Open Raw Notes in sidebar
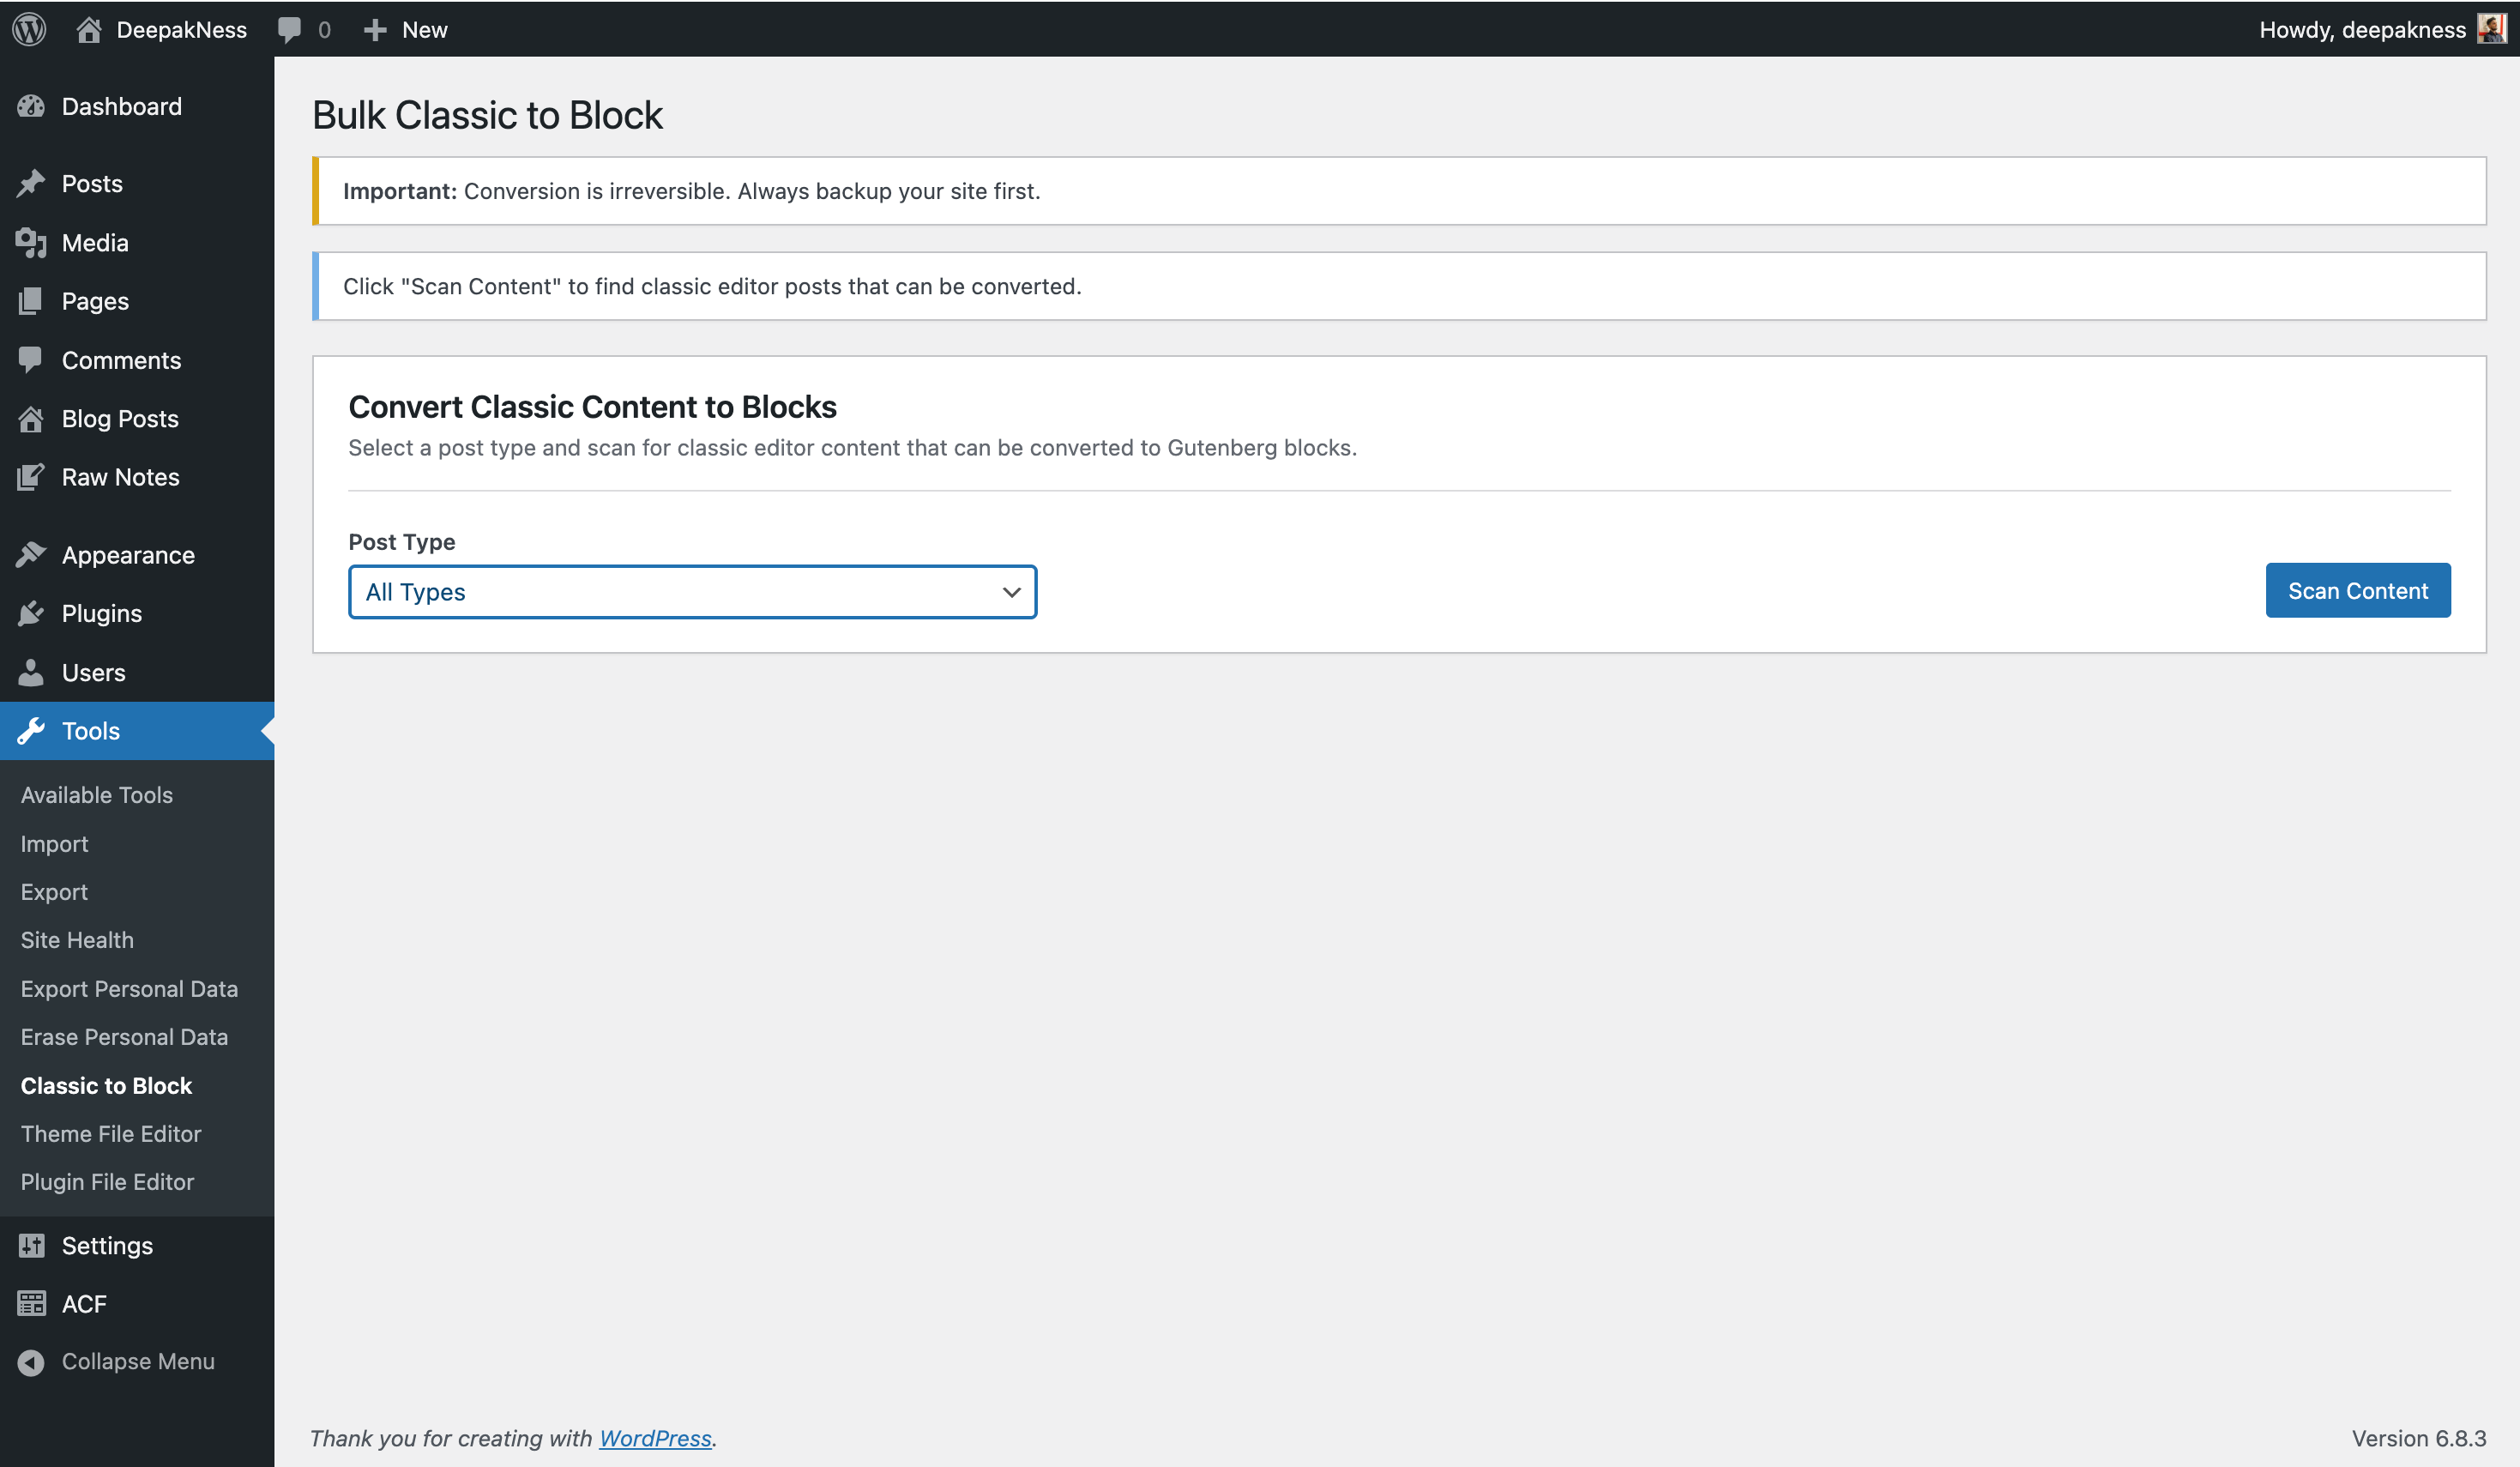The image size is (2520, 1467). pos(120,477)
